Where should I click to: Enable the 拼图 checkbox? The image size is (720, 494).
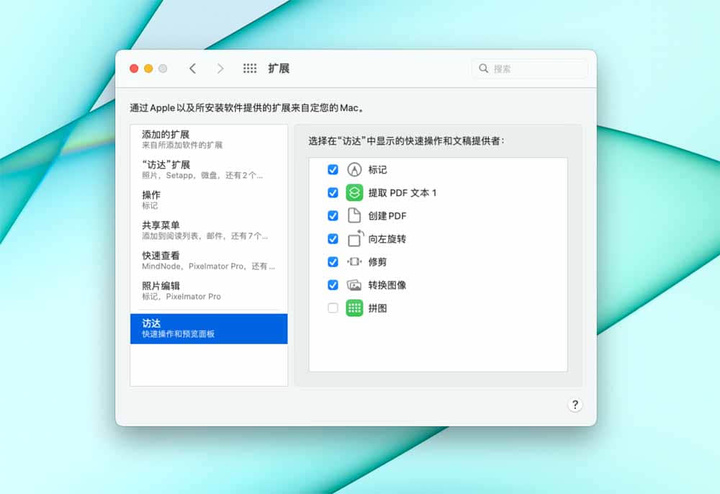[x=333, y=308]
